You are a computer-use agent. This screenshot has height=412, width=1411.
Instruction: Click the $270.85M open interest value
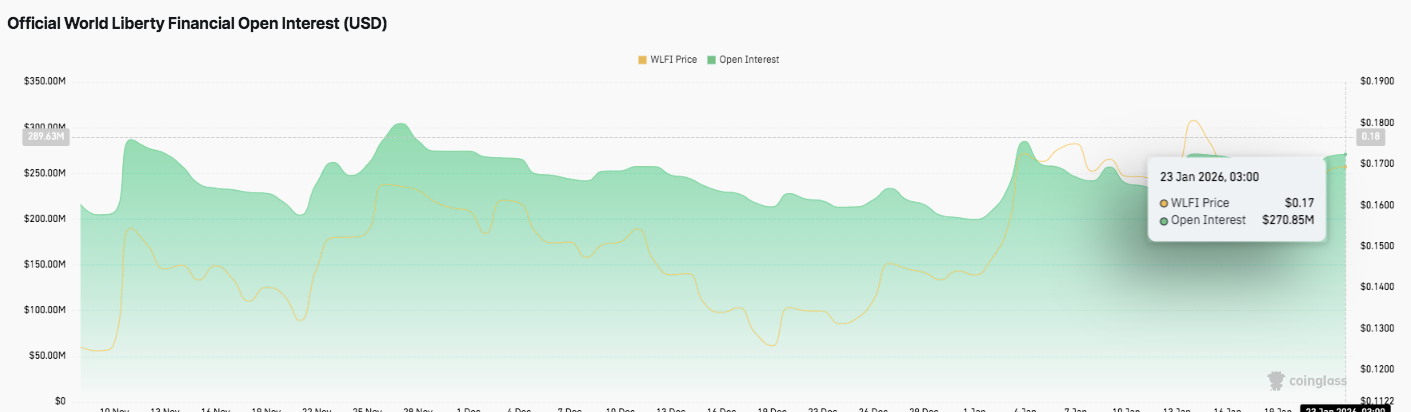[1288, 220]
